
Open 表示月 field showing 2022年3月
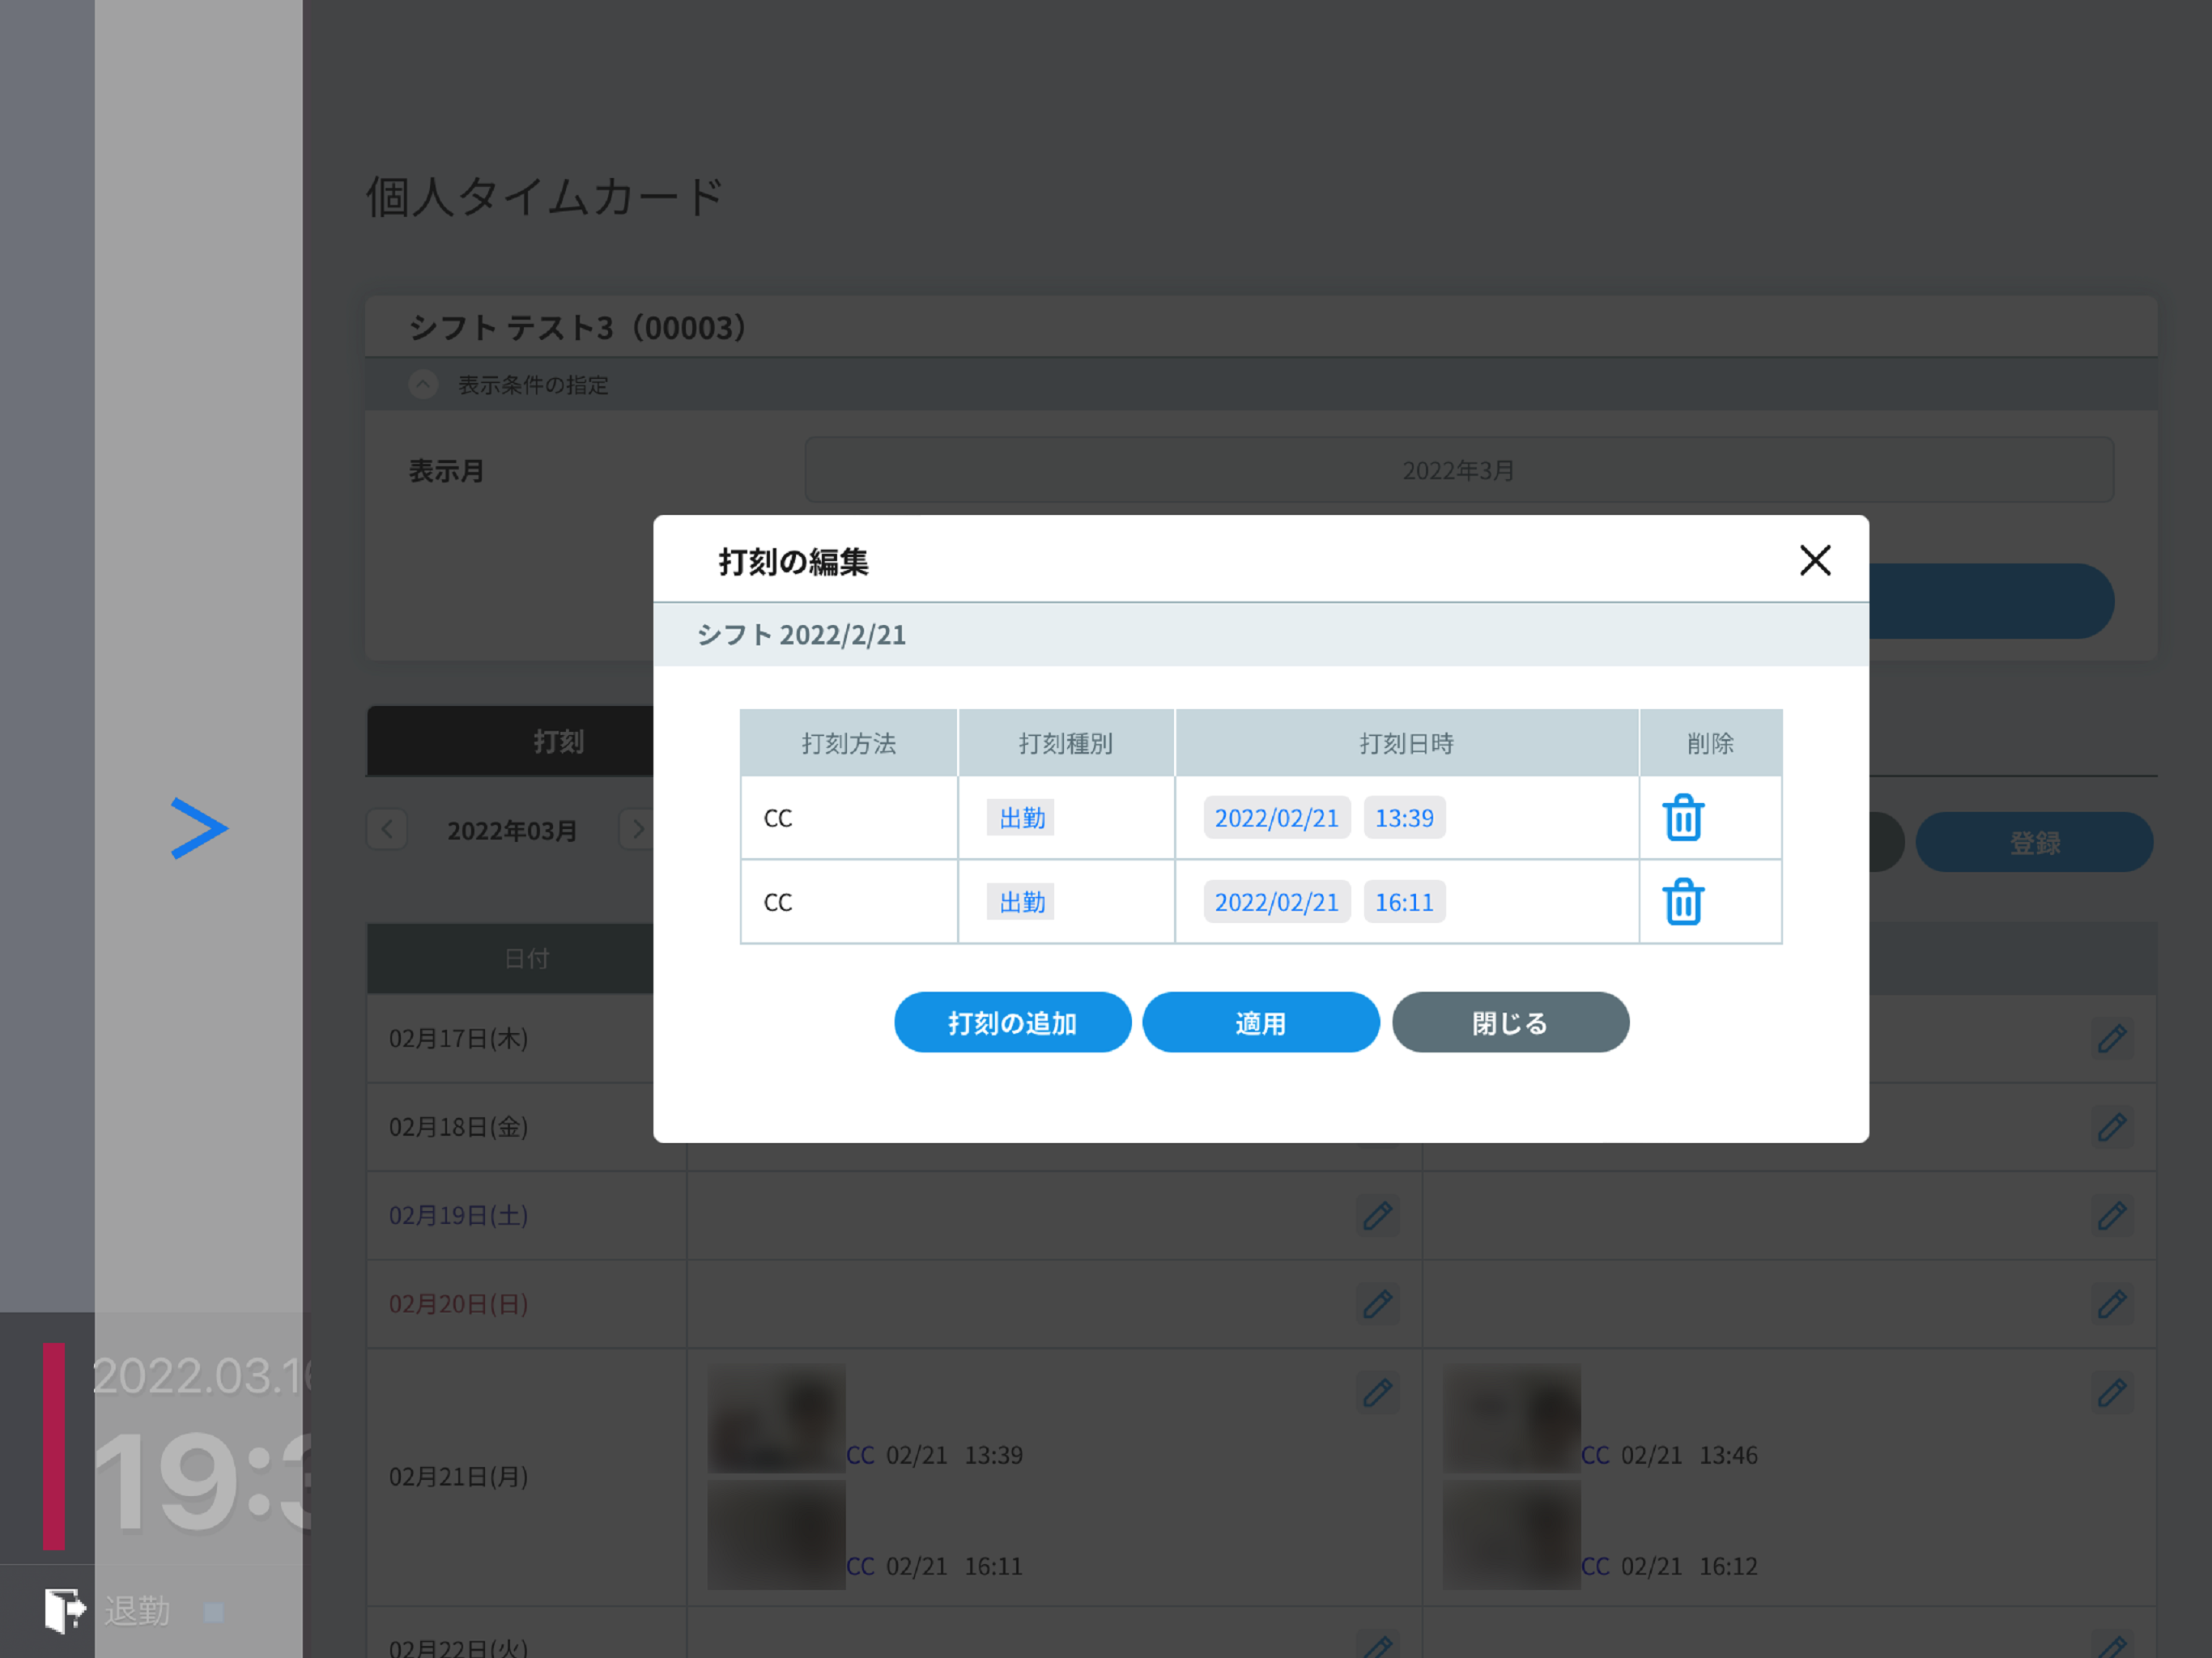click(1458, 470)
